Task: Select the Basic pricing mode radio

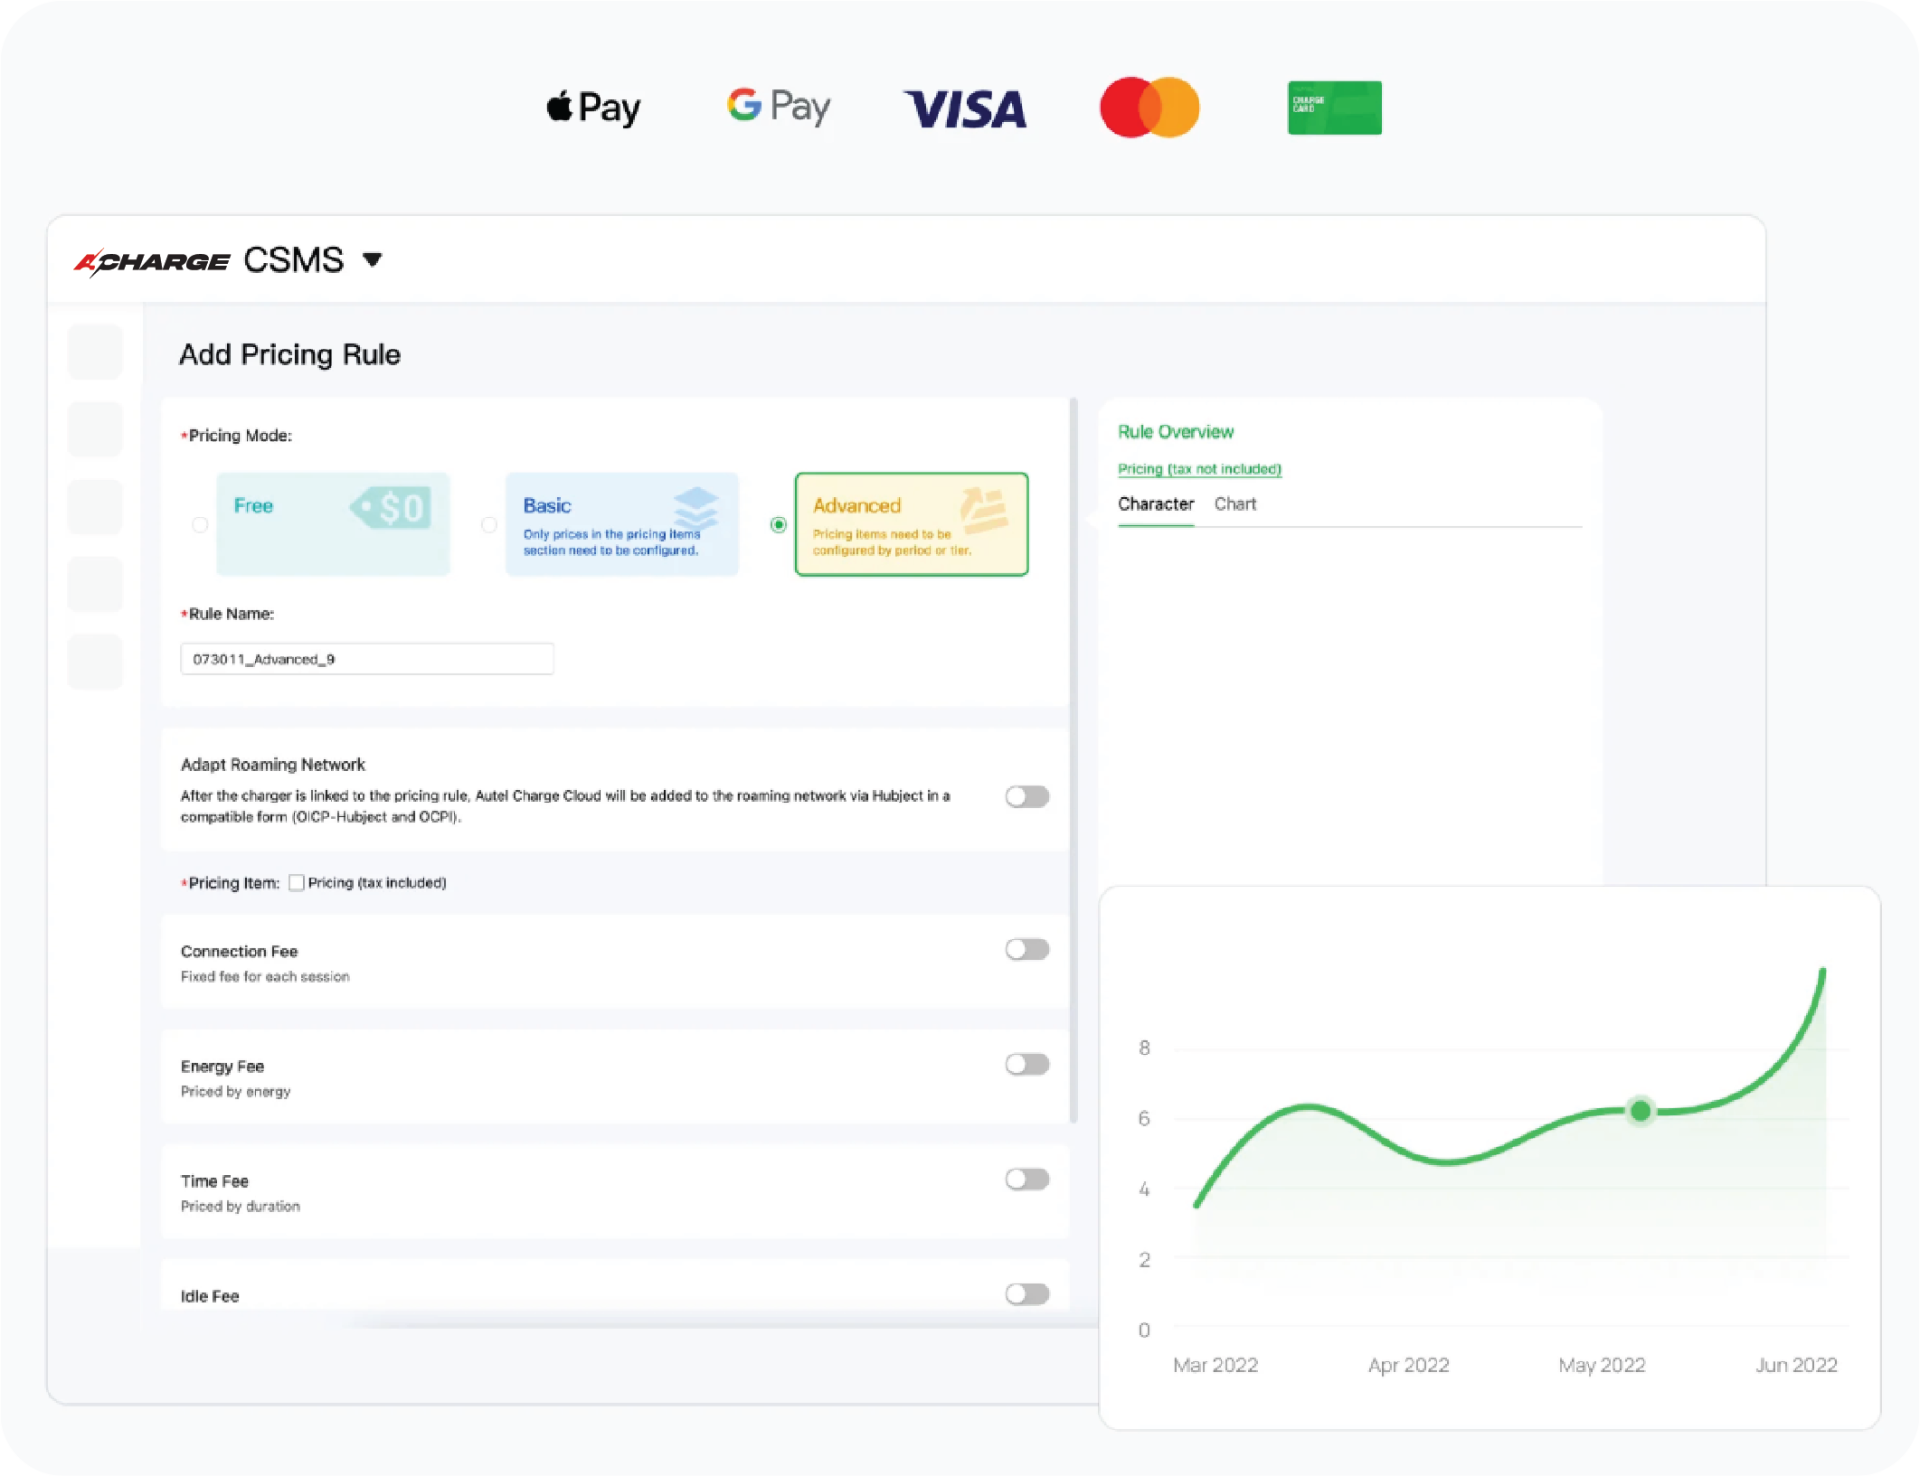Action: (489, 525)
